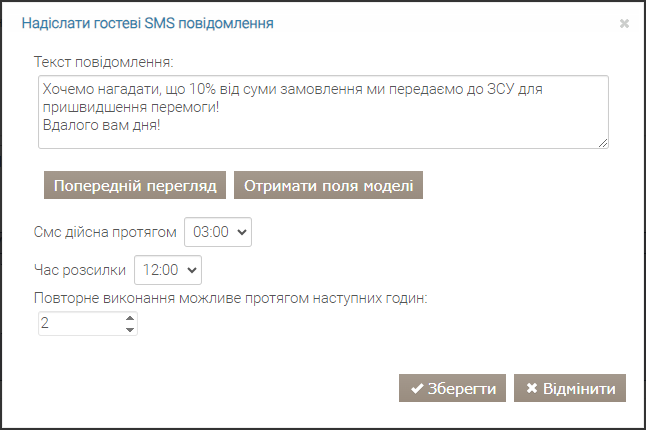The width and height of the screenshot is (646, 430).
Task: Save the SMS settings with Зберегти
Action: tap(452, 388)
